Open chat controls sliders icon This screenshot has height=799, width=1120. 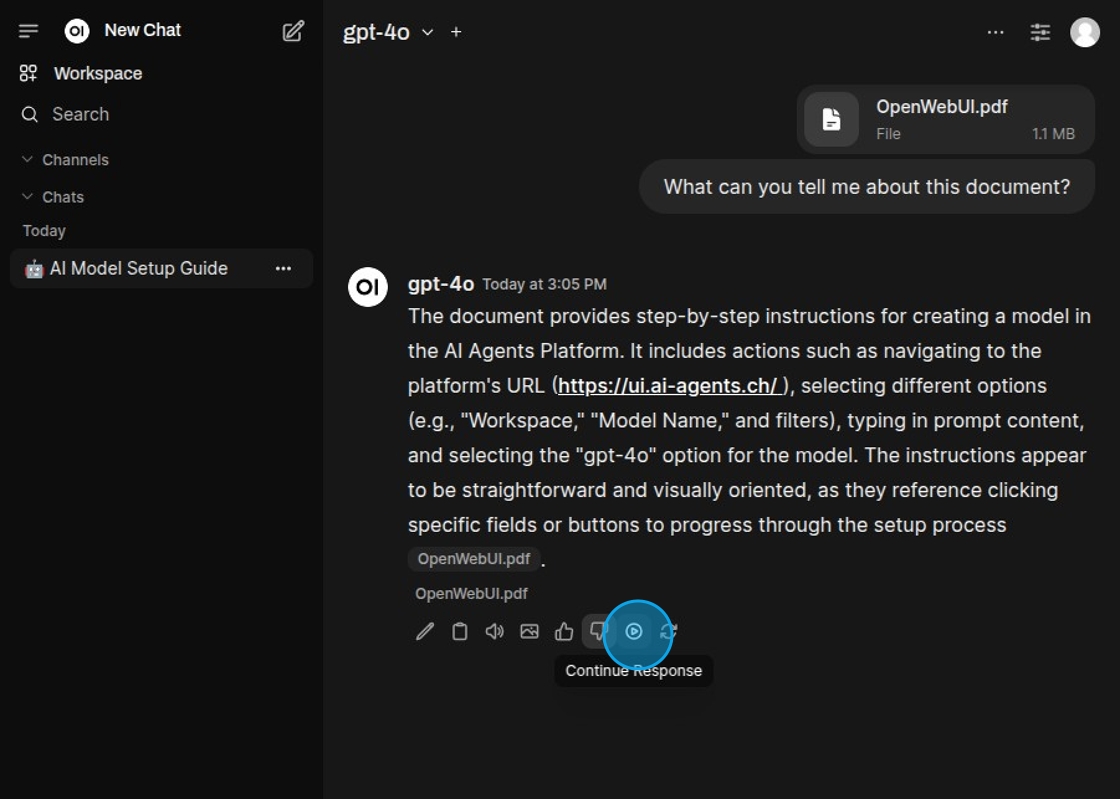pyautogui.click(x=1040, y=32)
